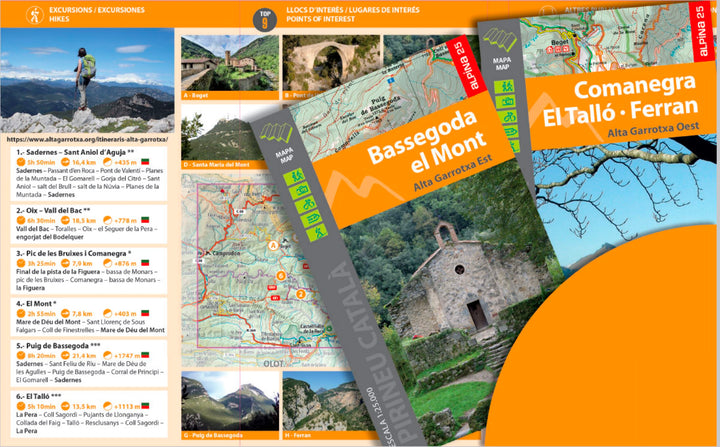The width and height of the screenshot is (720, 447).
Task: Click folded map icon on Bassegoda el Mont cover
Action: tap(276, 133)
